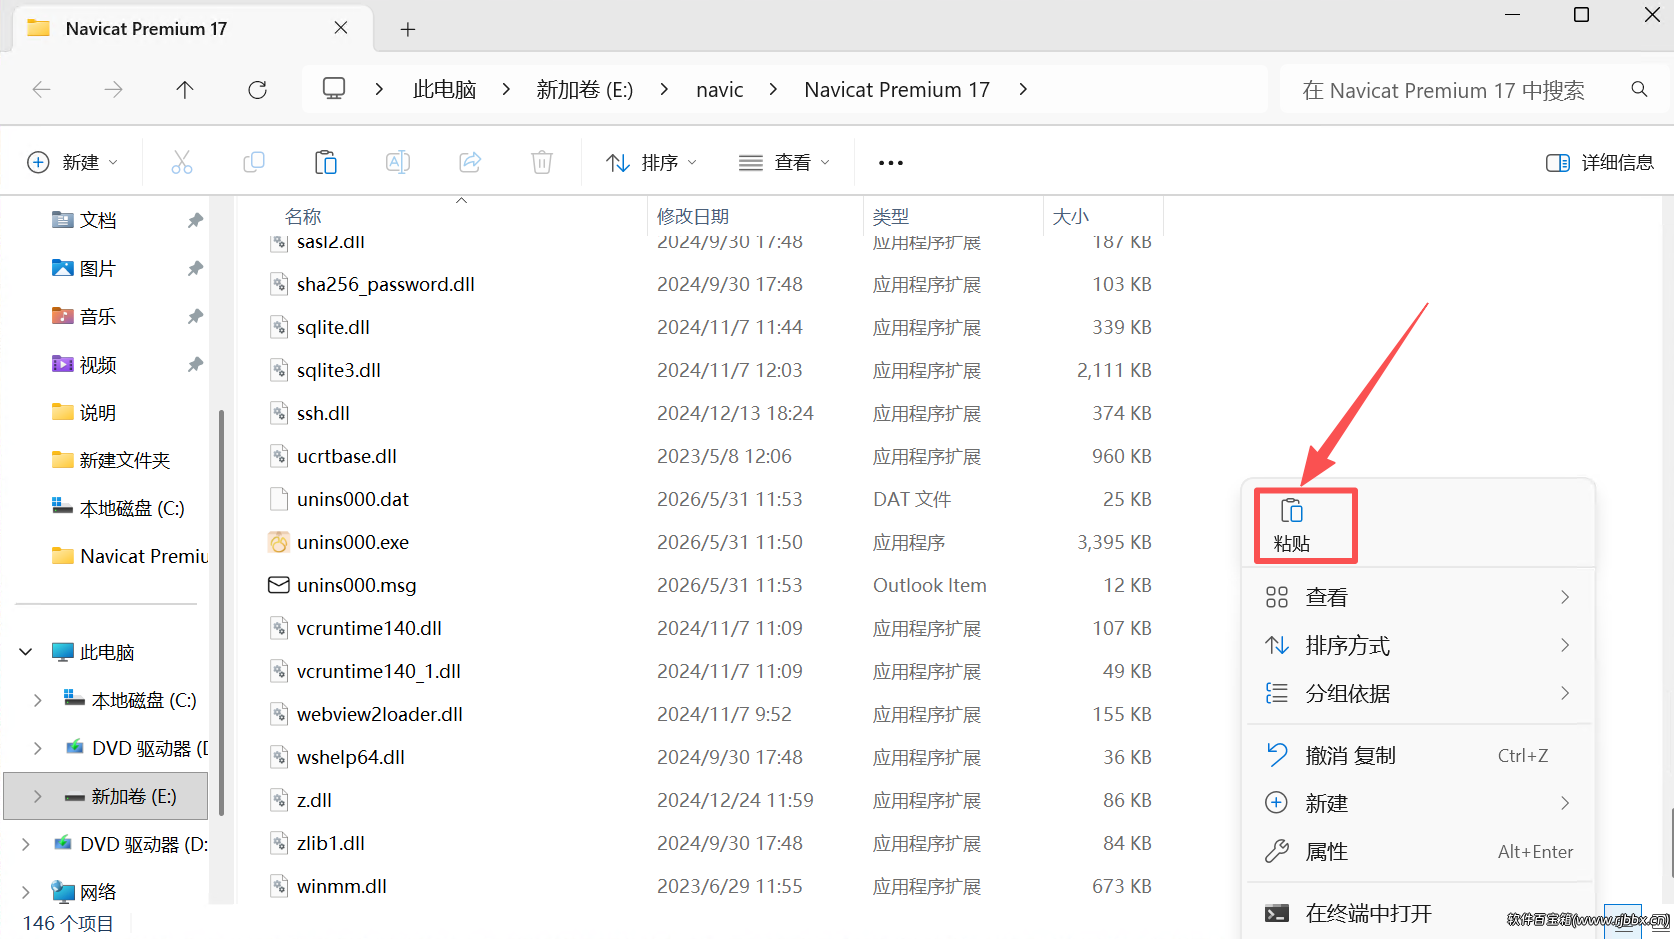The width and height of the screenshot is (1674, 939).
Task: Sort files by the 名称 column header
Action: tap(303, 216)
